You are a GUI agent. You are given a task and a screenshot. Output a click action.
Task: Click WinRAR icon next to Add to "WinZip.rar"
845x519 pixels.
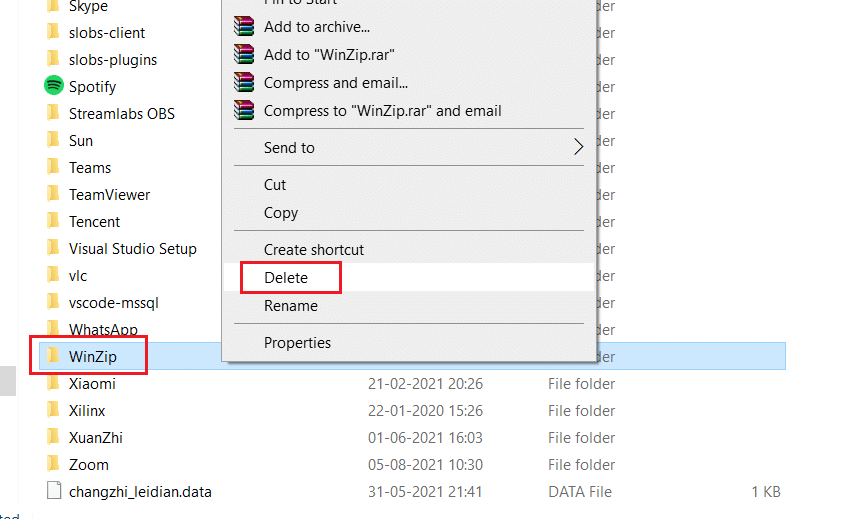(243, 55)
